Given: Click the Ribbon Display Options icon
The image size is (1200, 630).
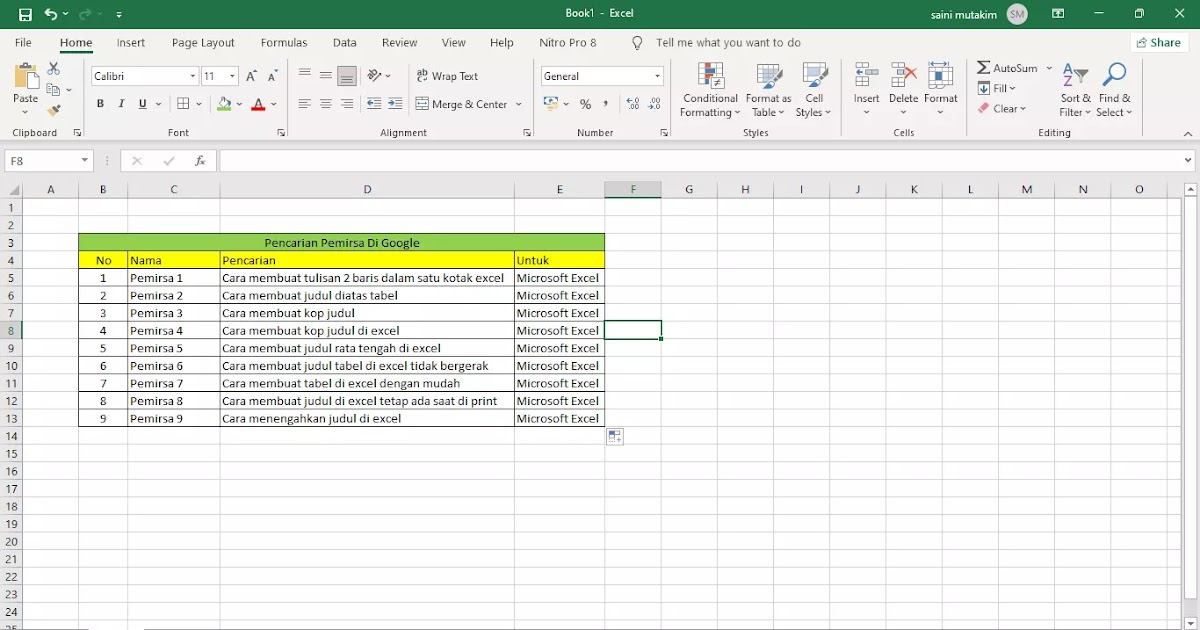Looking at the screenshot, I should pos(1058,14).
